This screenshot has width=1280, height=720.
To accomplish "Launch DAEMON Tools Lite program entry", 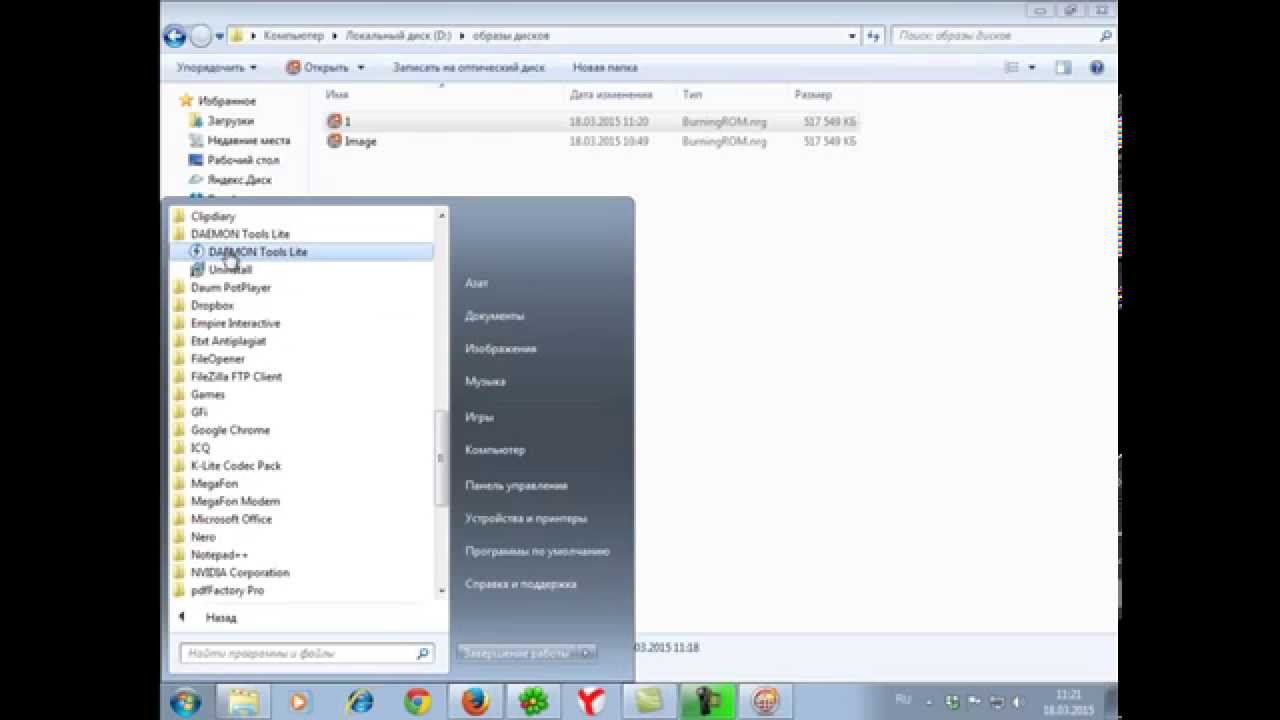I will (x=302, y=252).
